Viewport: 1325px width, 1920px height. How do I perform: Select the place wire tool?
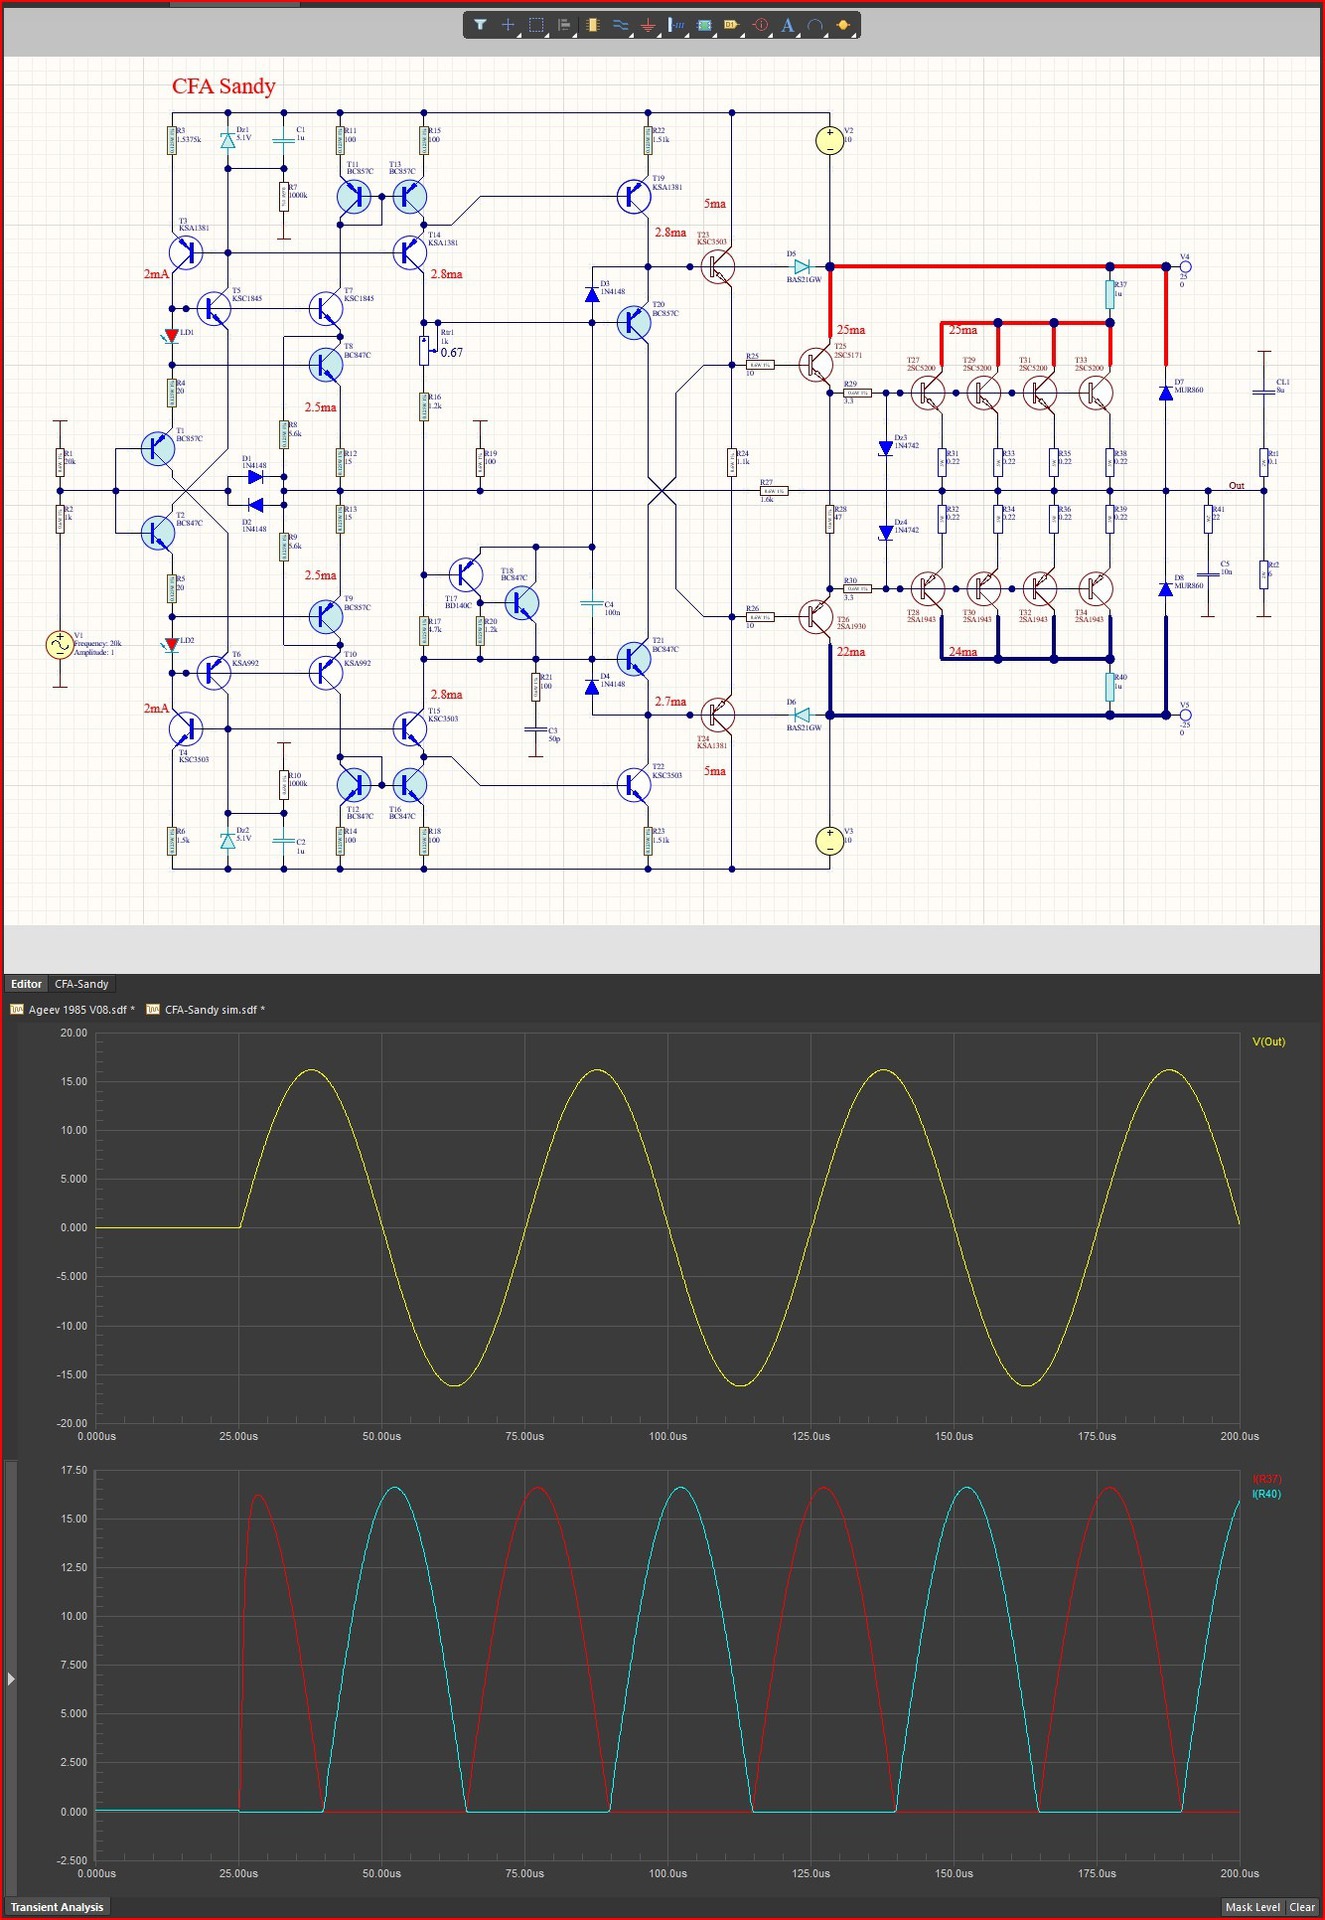coord(620,25)
